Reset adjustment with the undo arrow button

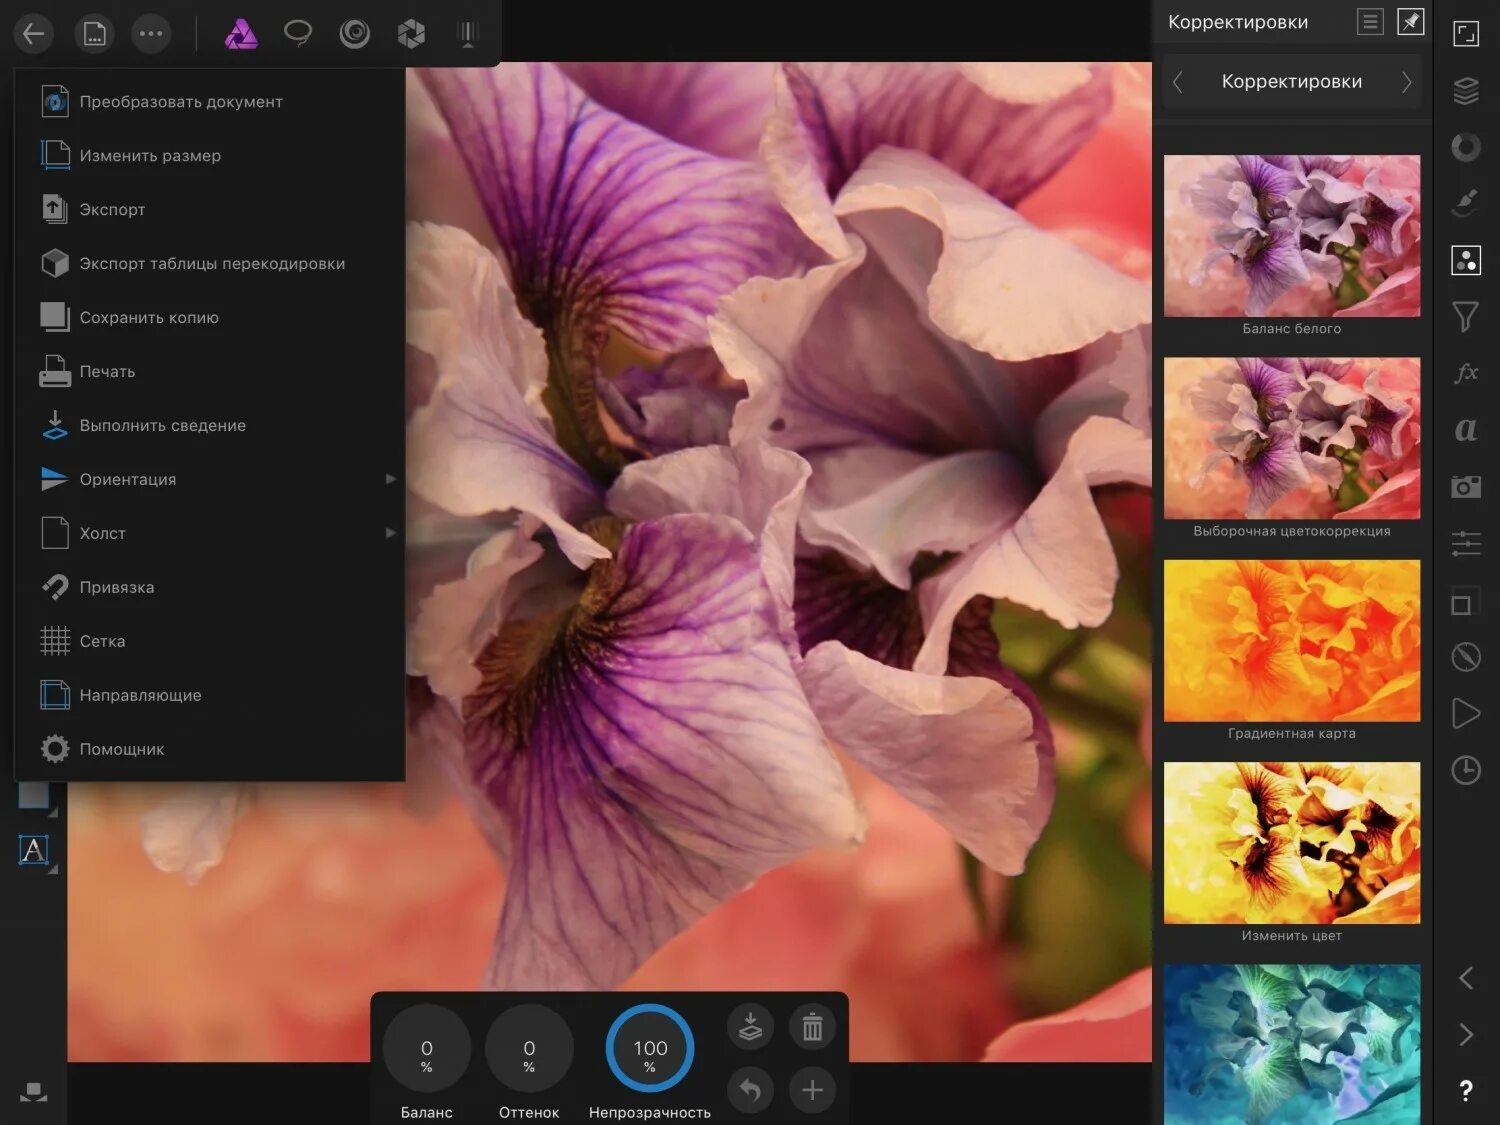tap(750, 1090)
